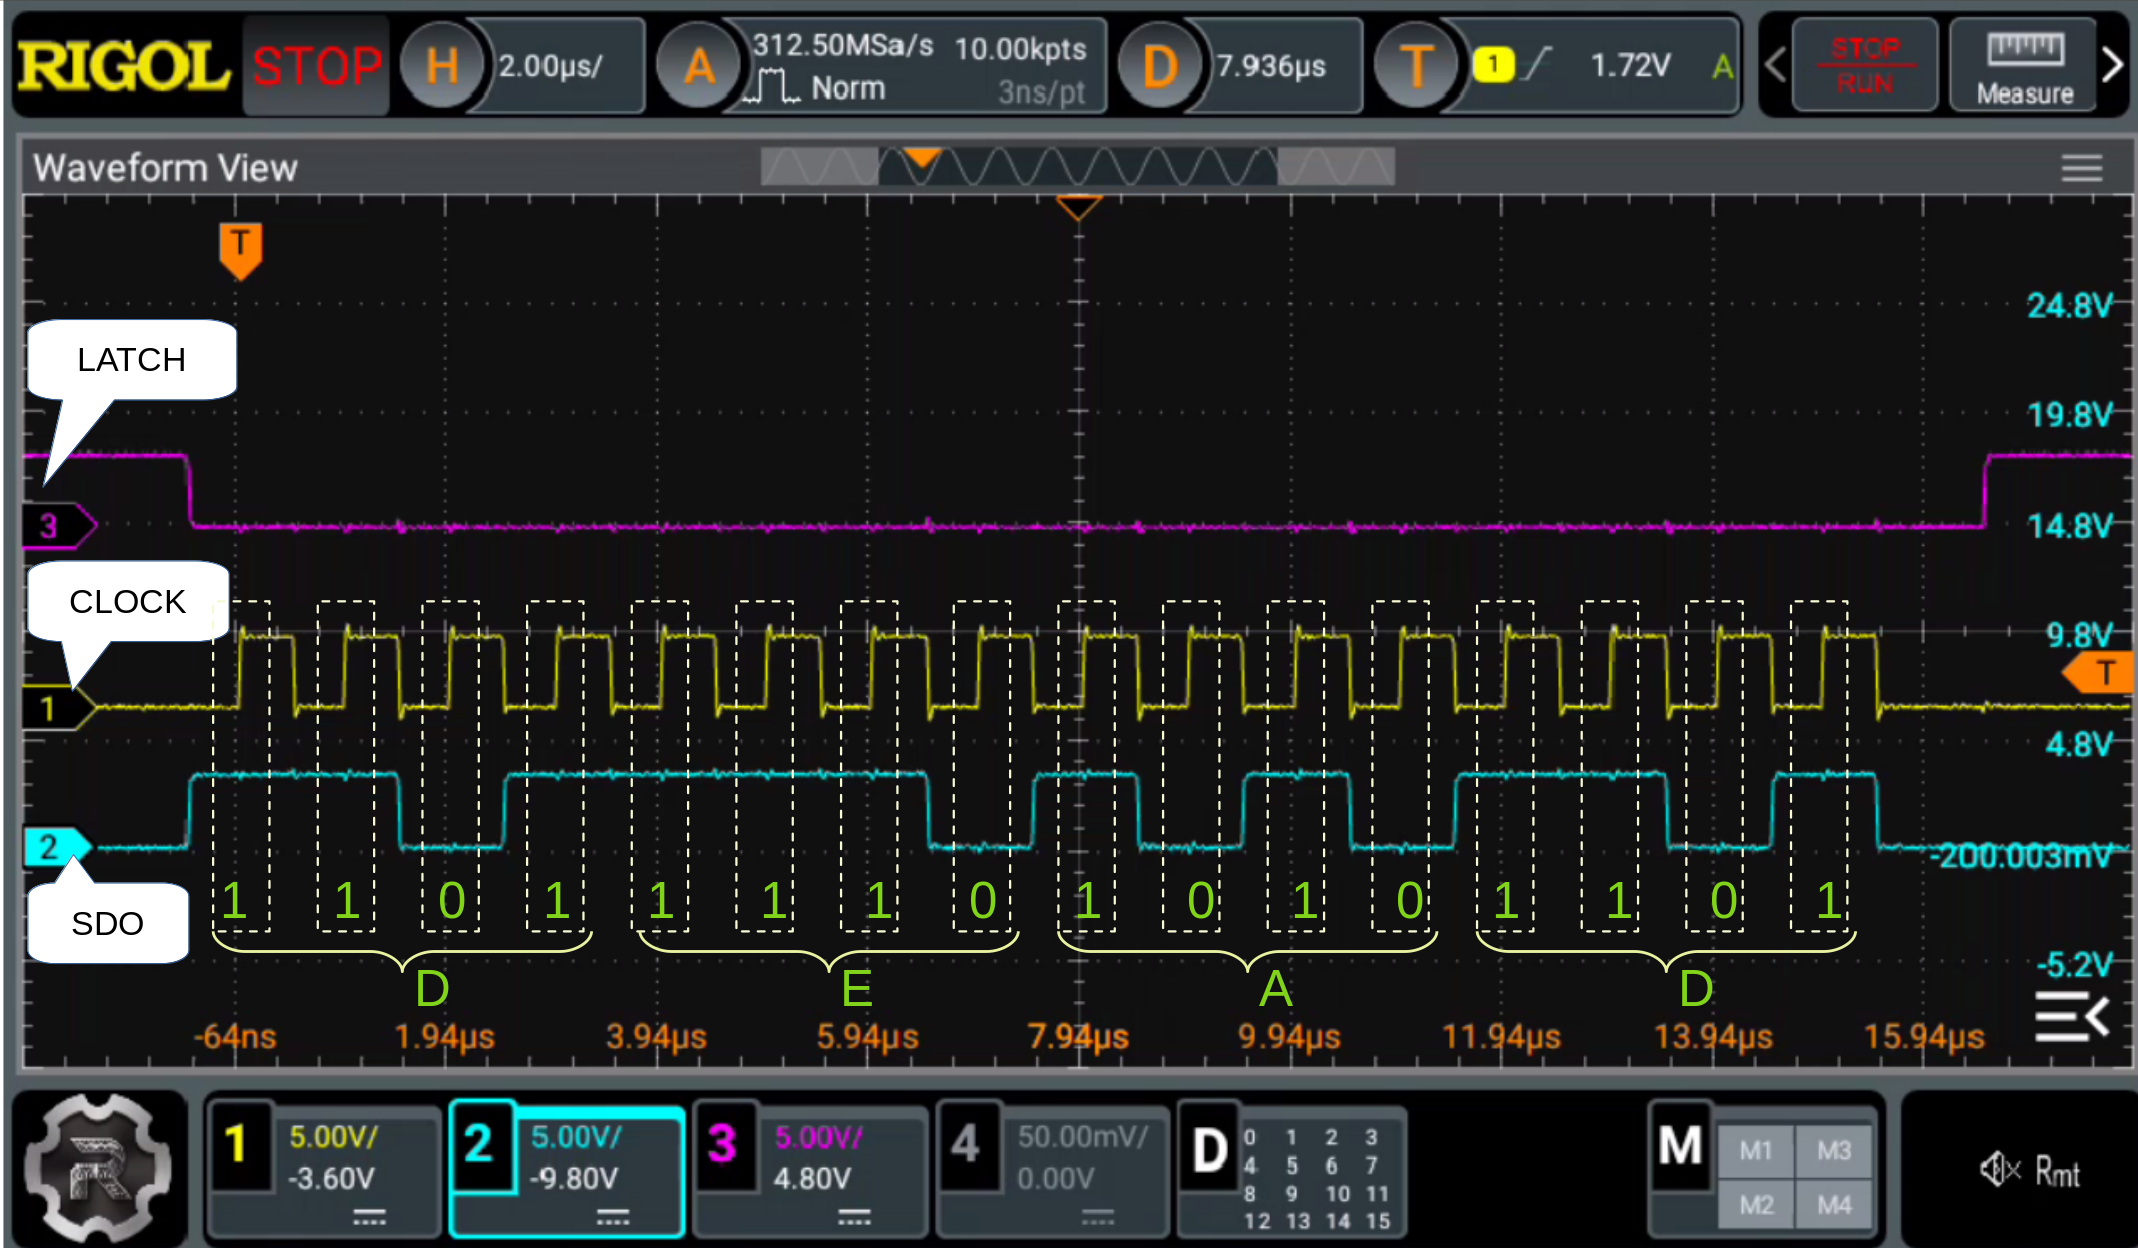Click channel 3 offset 4.80V value
This screenshot has height=1248, width=2138.
click(x=811, y=1179)
